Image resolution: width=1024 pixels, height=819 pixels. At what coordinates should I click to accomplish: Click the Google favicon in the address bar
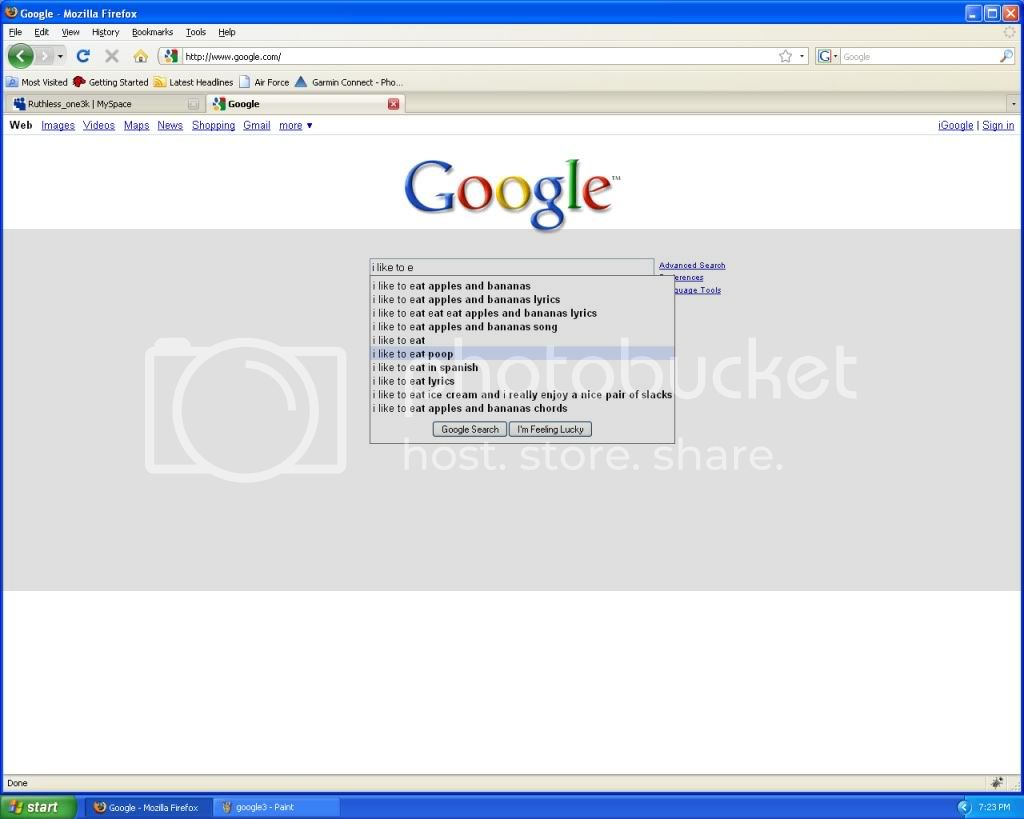tap(170, 56)
